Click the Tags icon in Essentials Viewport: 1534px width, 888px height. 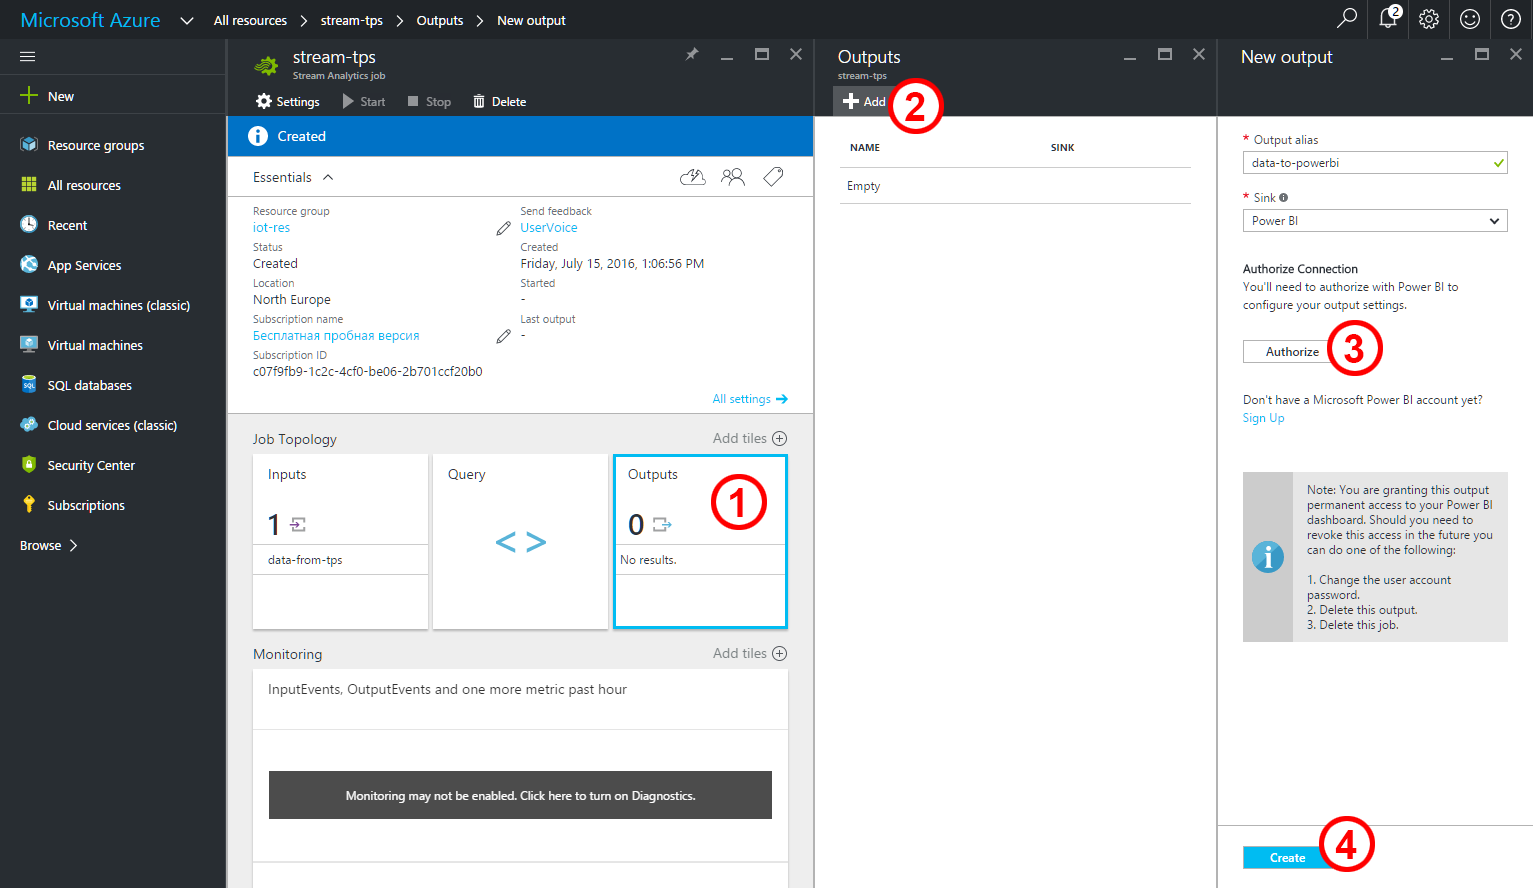click(773, 177)
